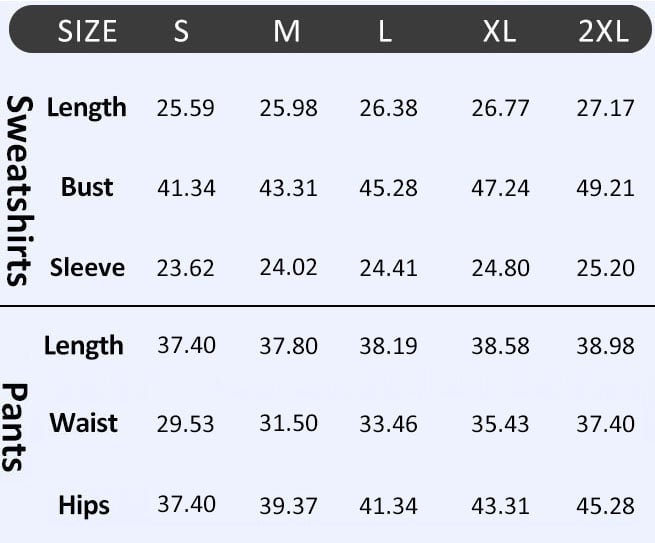
Task: Select the S size column header
Action: click(x=181, y=31)
